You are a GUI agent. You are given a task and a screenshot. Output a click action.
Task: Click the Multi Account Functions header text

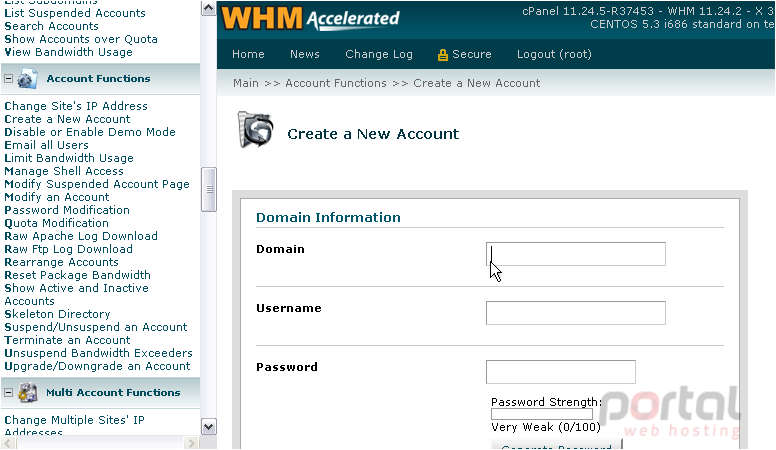113,393
